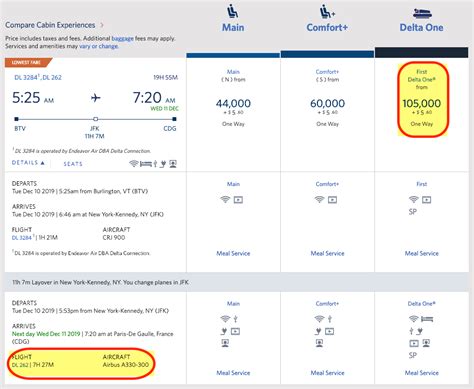Select the Main 44,000 miles fare
Screen dimensions: 474x389
233,104
